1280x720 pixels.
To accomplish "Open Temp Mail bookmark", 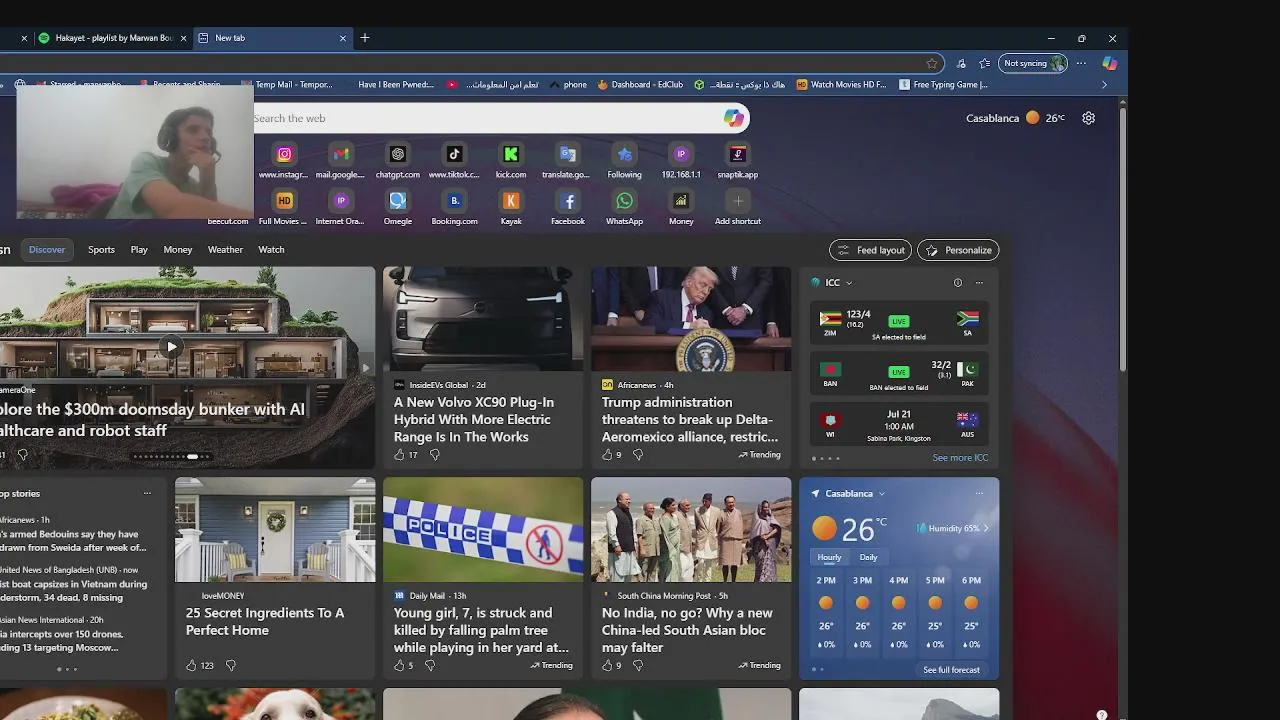I will click(x=287, y=85).
